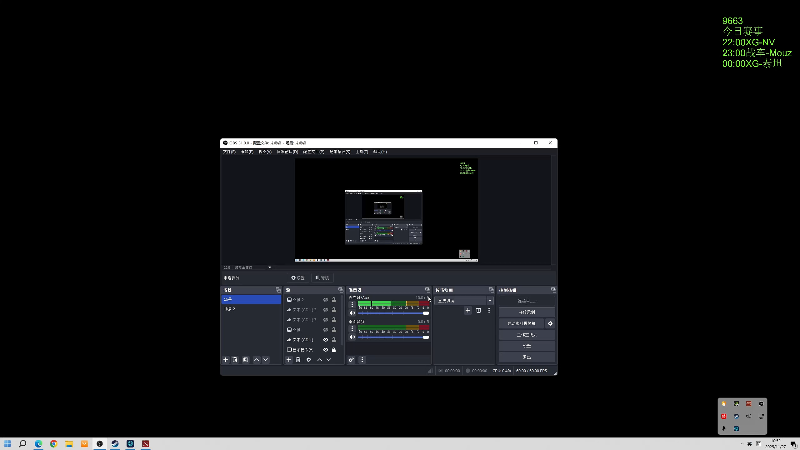
Task: Pop out the Audio Mixer dock
Action: click(x=428, y=290)
